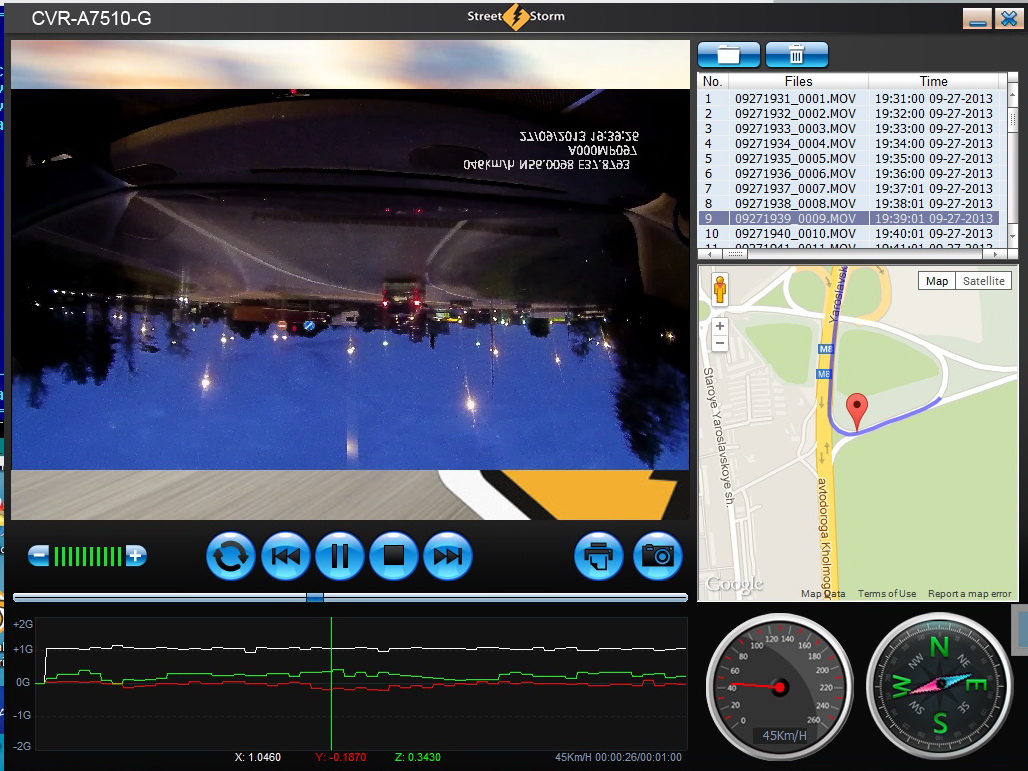Decrease volume with minus button
The width and height of the screenshot is (1028, 771).
click(x=38, y=555)
